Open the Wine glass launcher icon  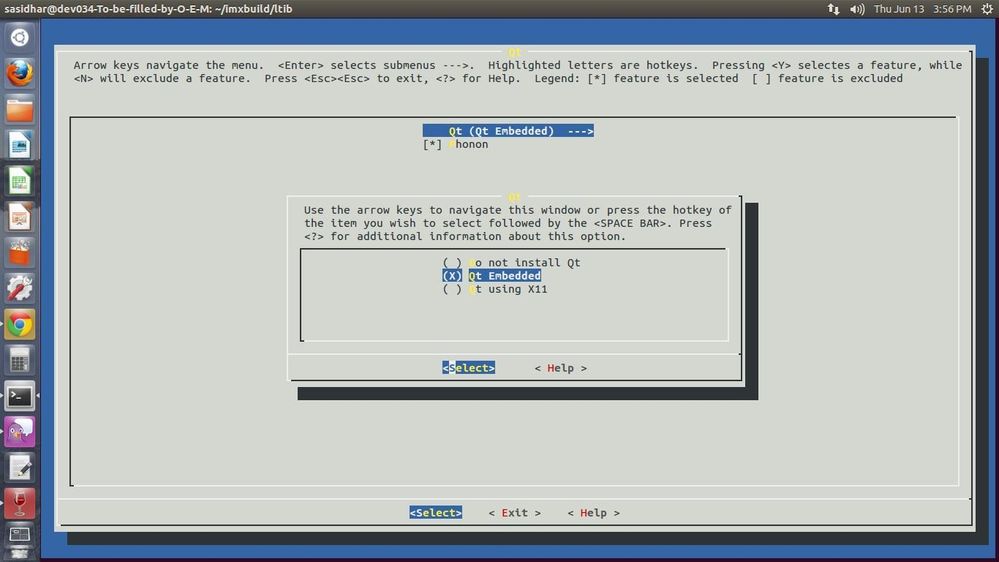[x=19, y=504]
